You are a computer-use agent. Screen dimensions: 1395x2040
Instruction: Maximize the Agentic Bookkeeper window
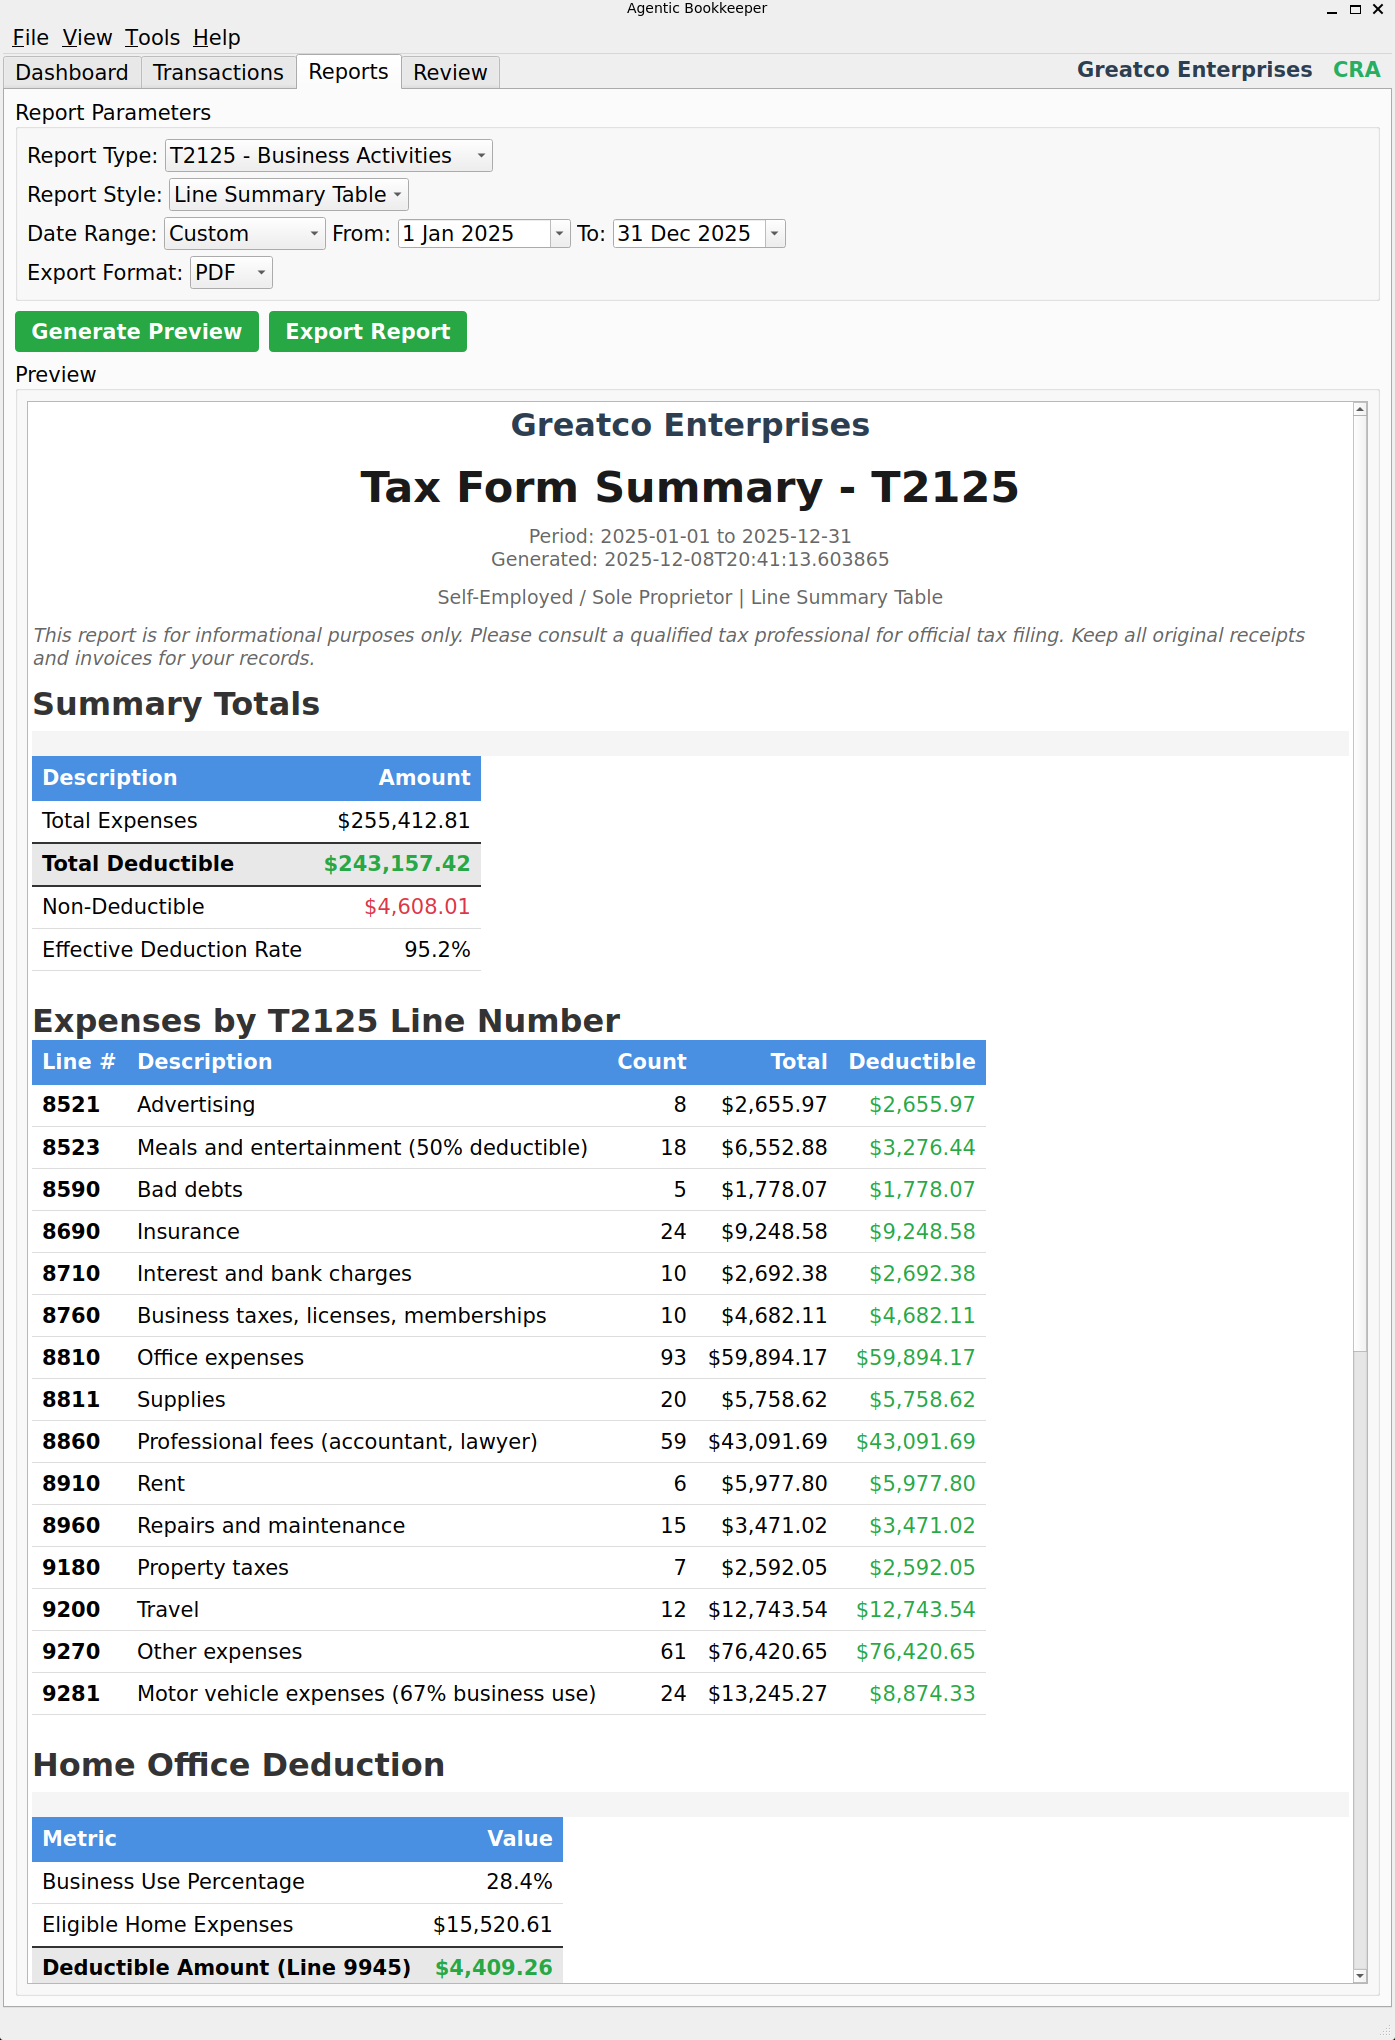(1355, 9)
